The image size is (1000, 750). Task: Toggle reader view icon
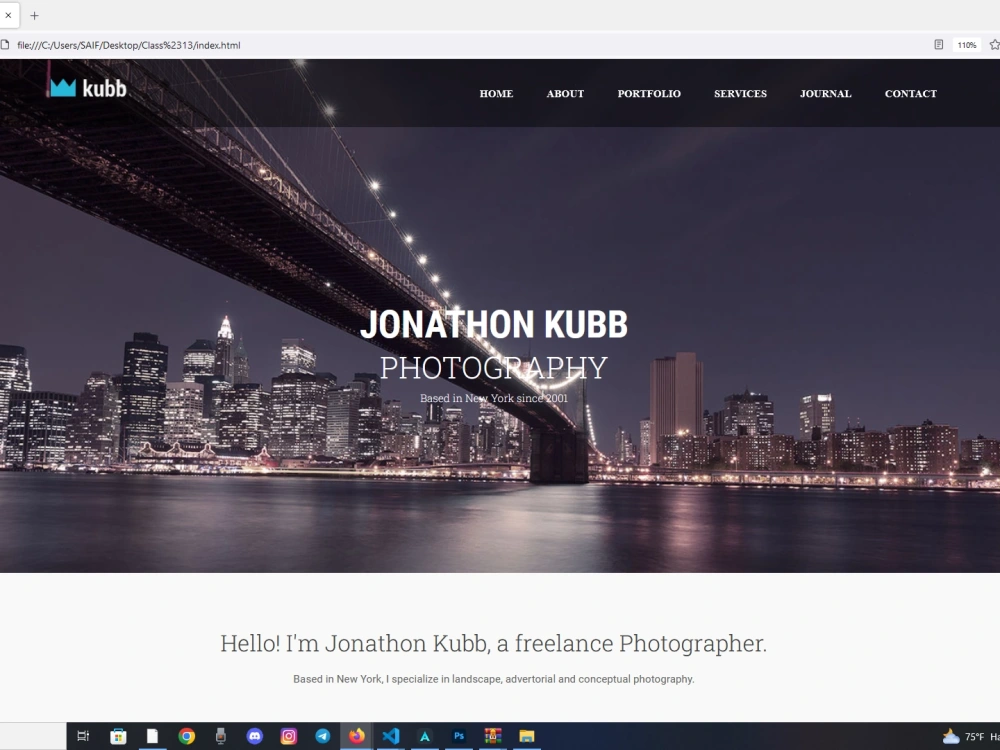point(939,45)
